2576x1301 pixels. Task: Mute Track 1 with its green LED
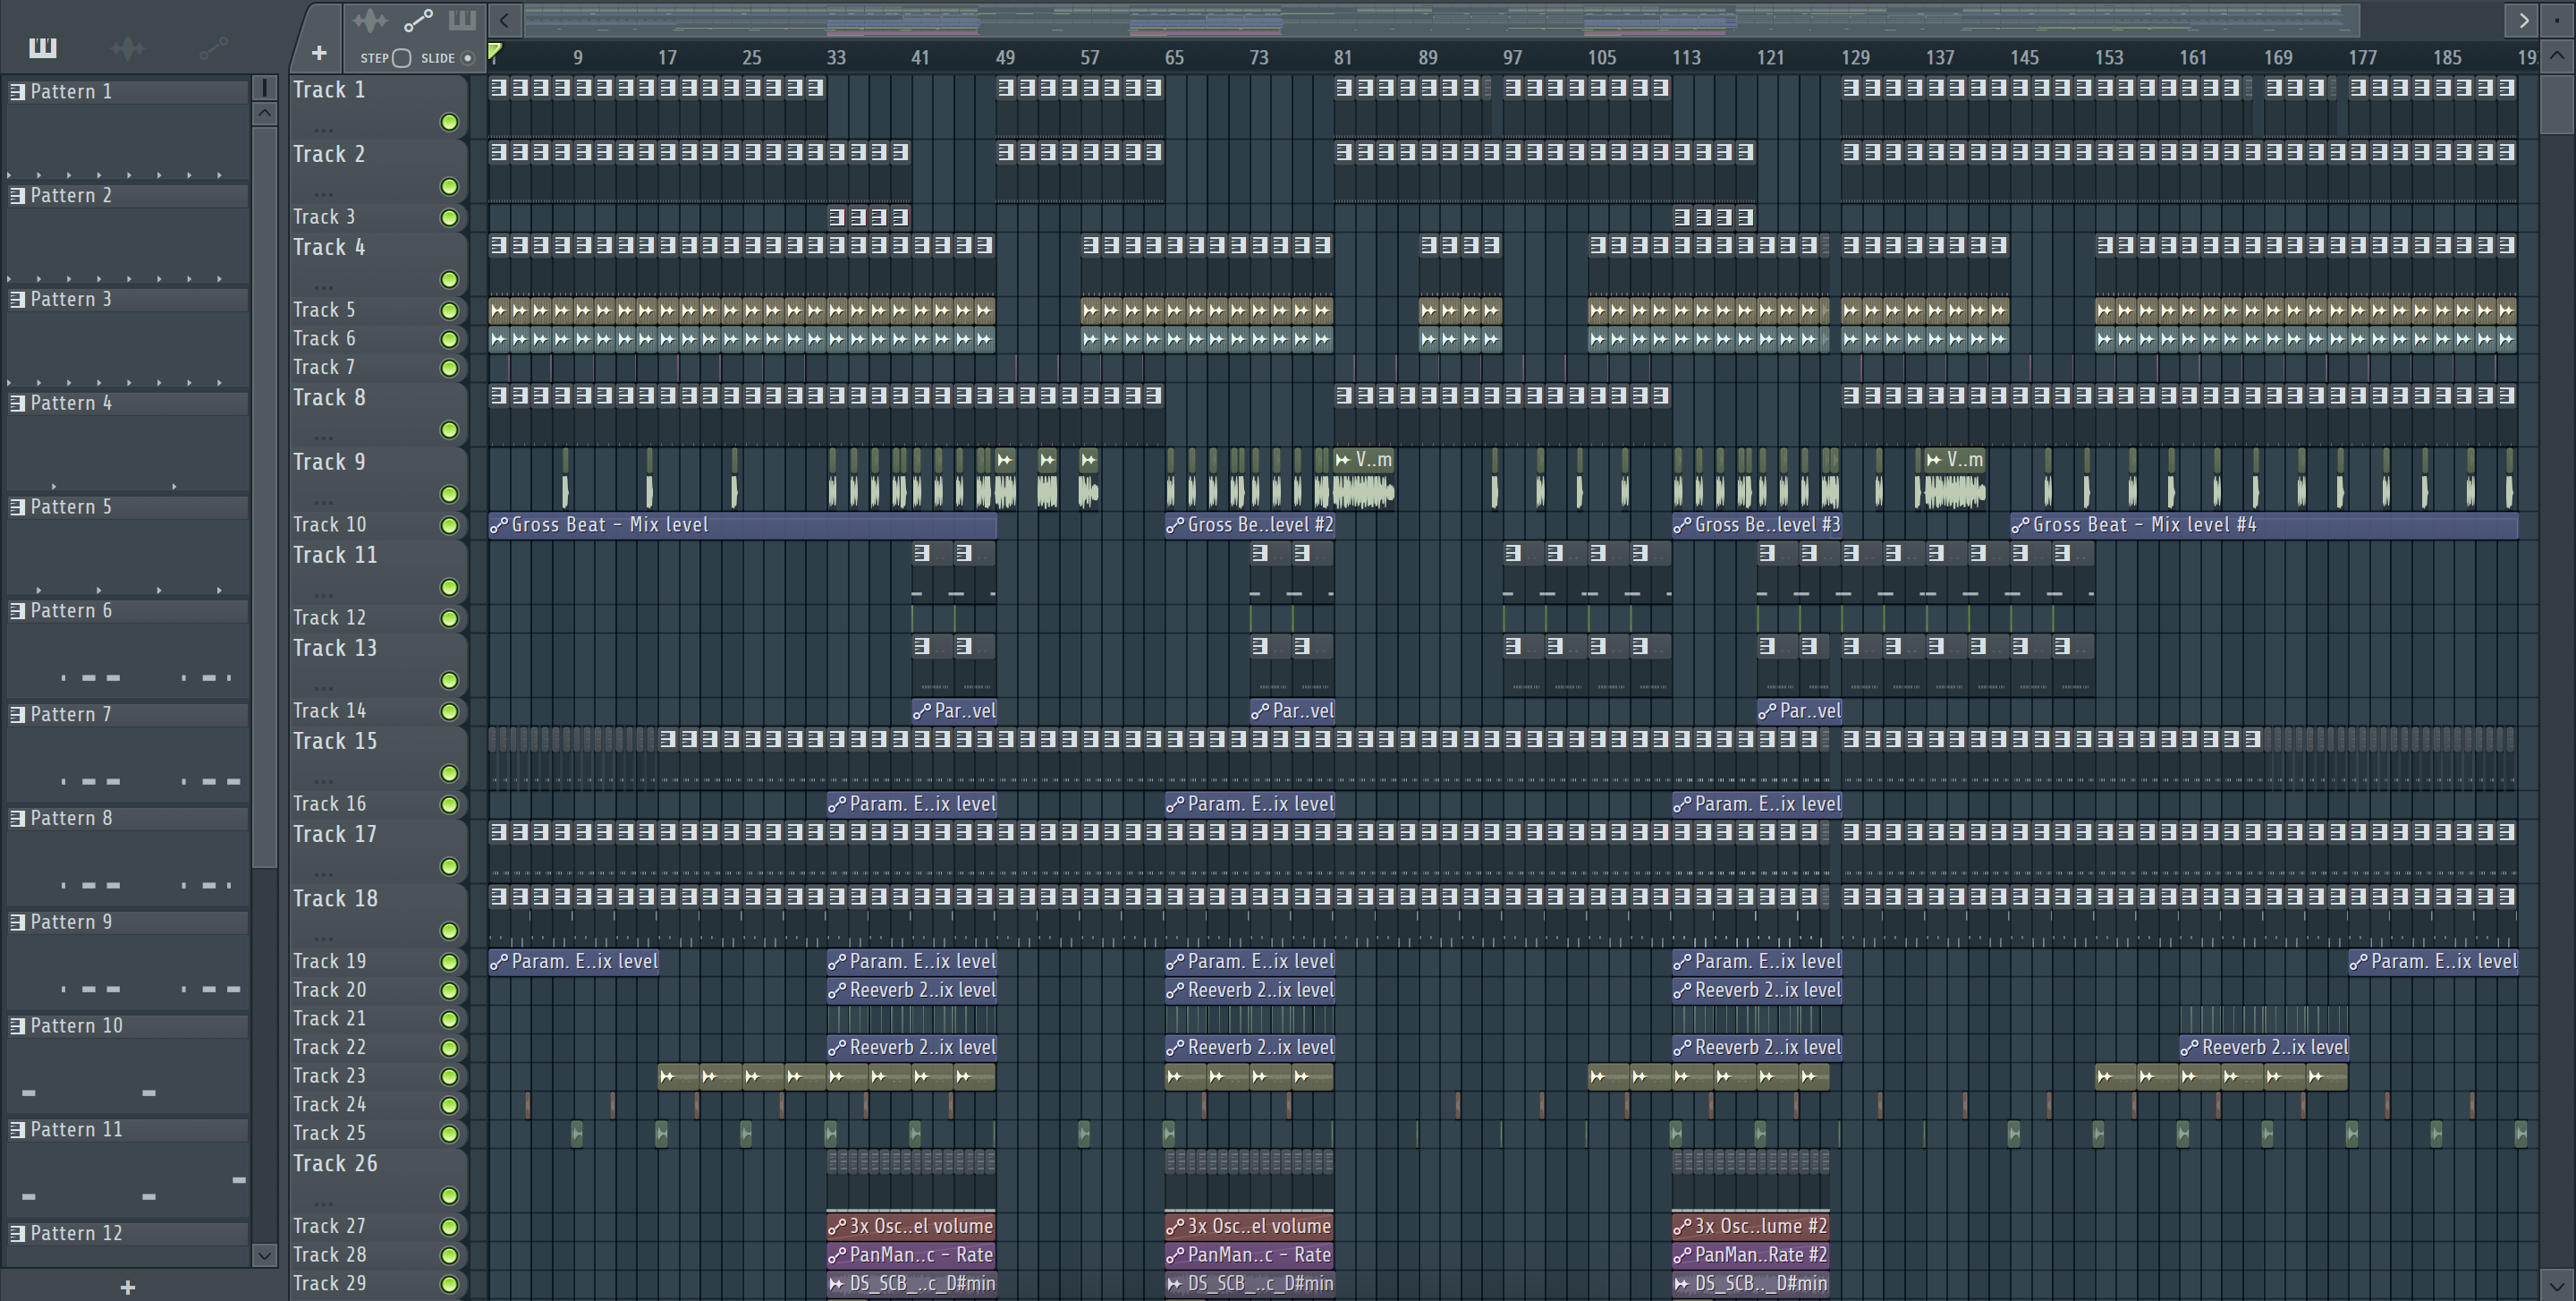(x=449, y=122)
